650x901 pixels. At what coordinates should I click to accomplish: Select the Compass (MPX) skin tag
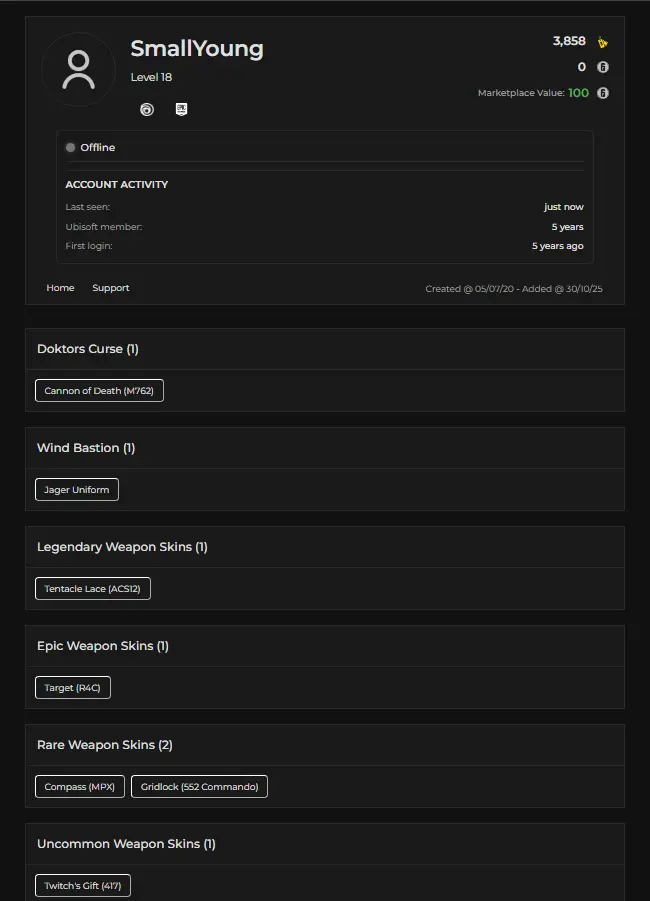[x=80, y=787]
